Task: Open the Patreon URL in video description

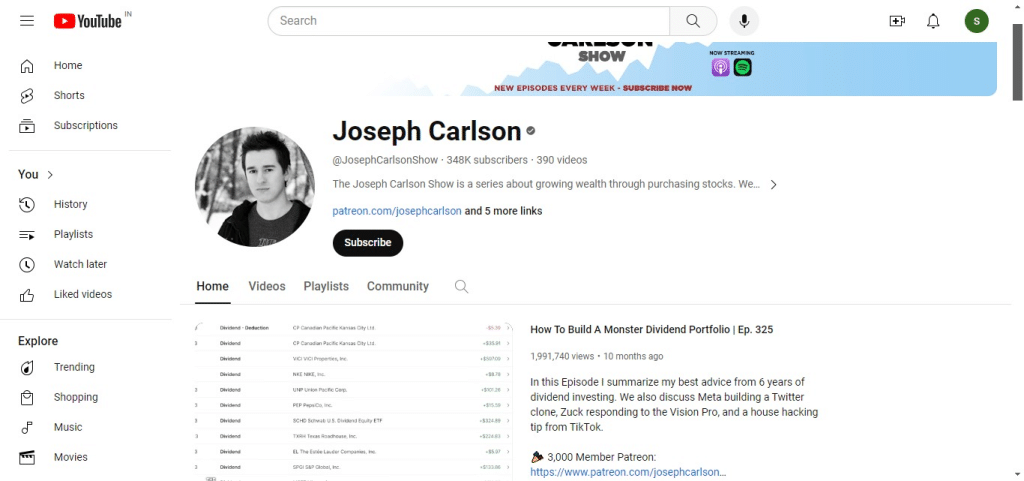Action: point(628,472)
